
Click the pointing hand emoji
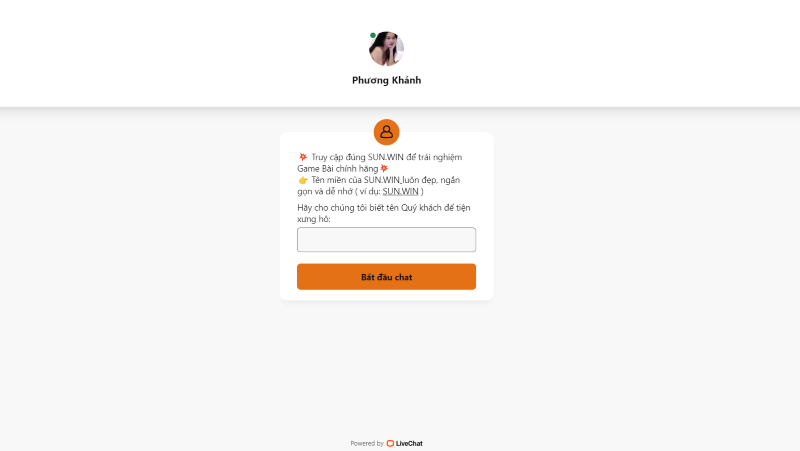[303, 180]
